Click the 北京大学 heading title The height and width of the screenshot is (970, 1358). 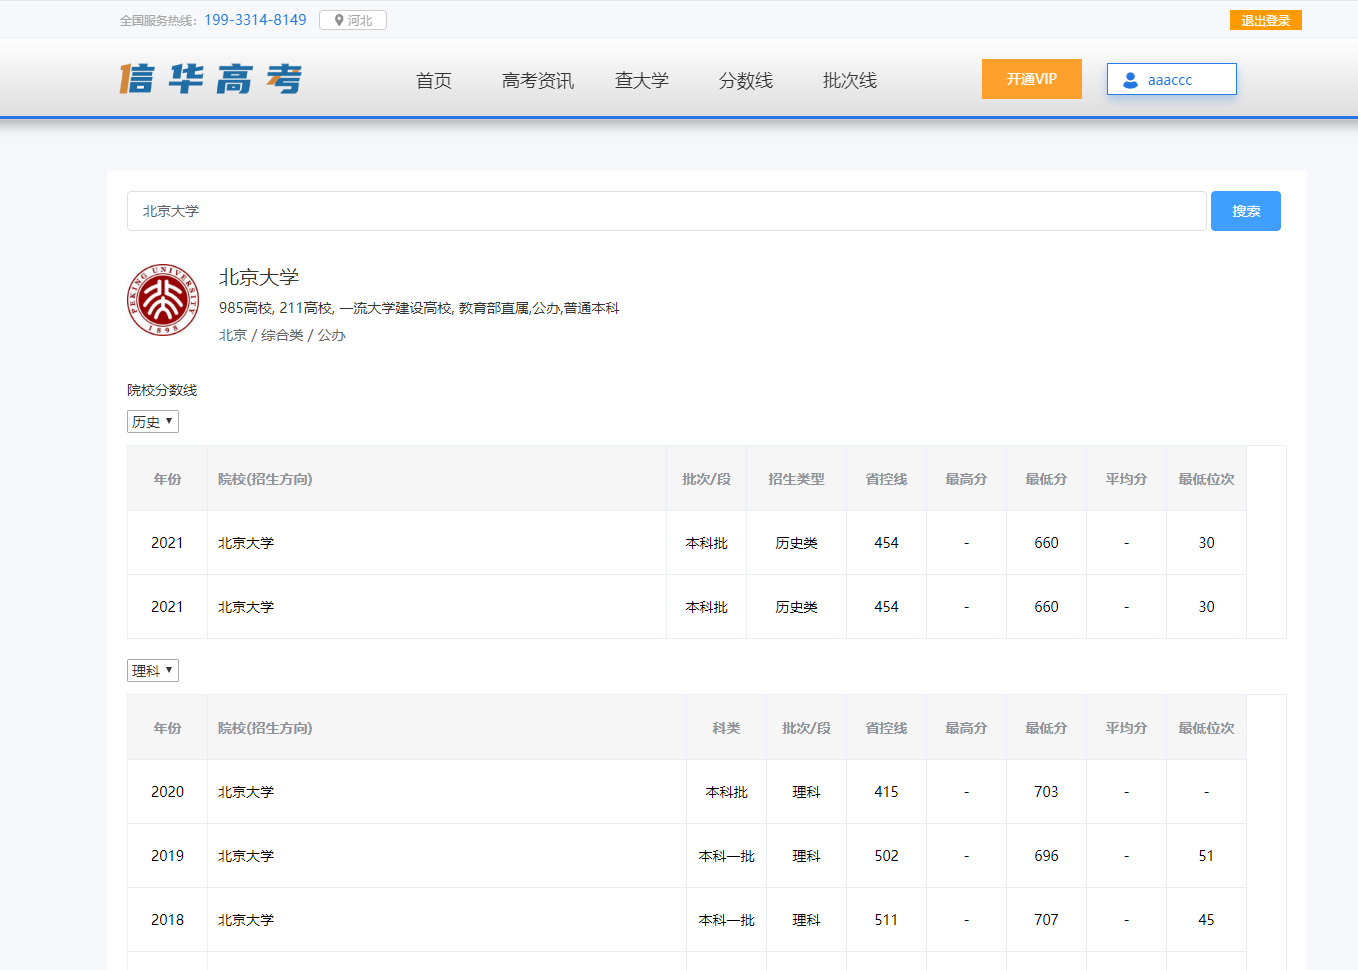(x=259, y=277)
